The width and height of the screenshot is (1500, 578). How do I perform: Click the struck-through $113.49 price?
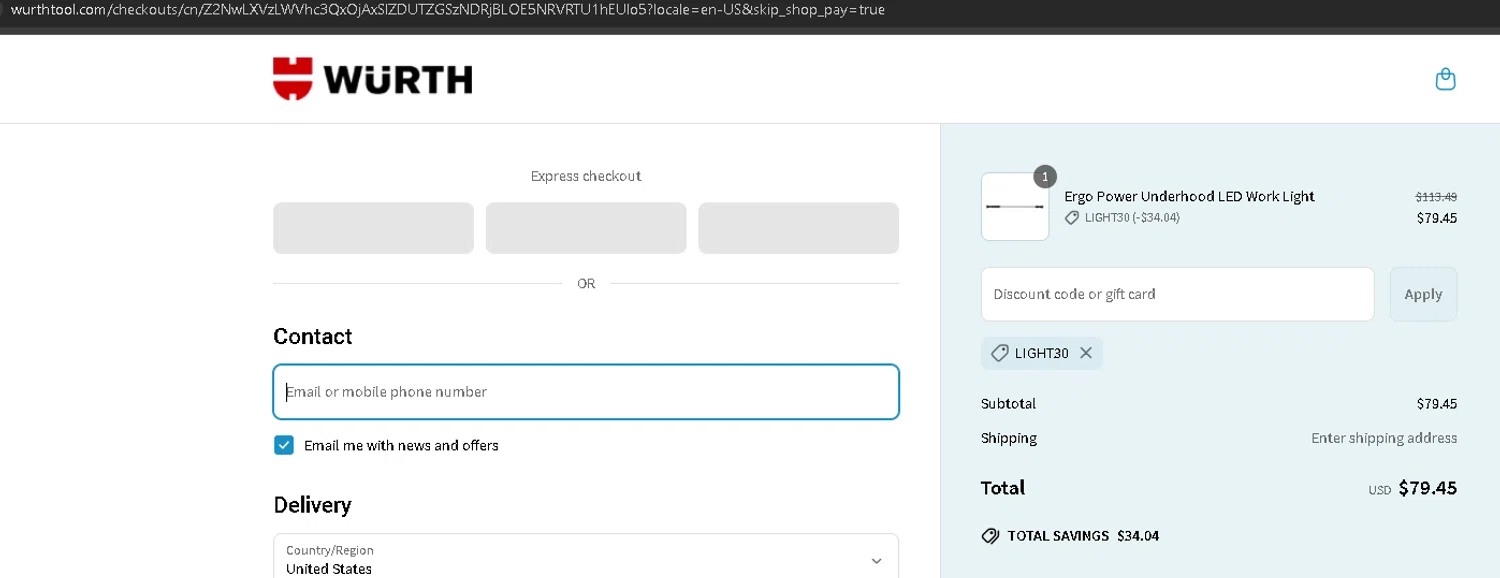(1436, 197)
